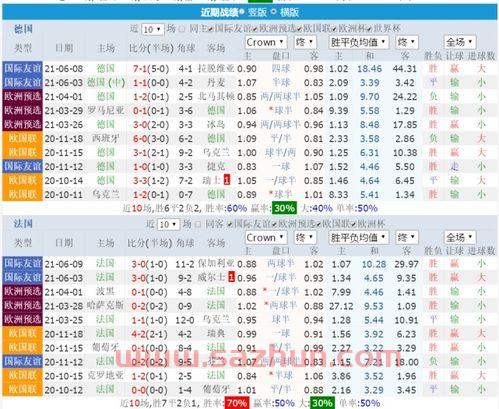Open 法国 team heading link
The image size is (499, 409).
click(23, 224)
